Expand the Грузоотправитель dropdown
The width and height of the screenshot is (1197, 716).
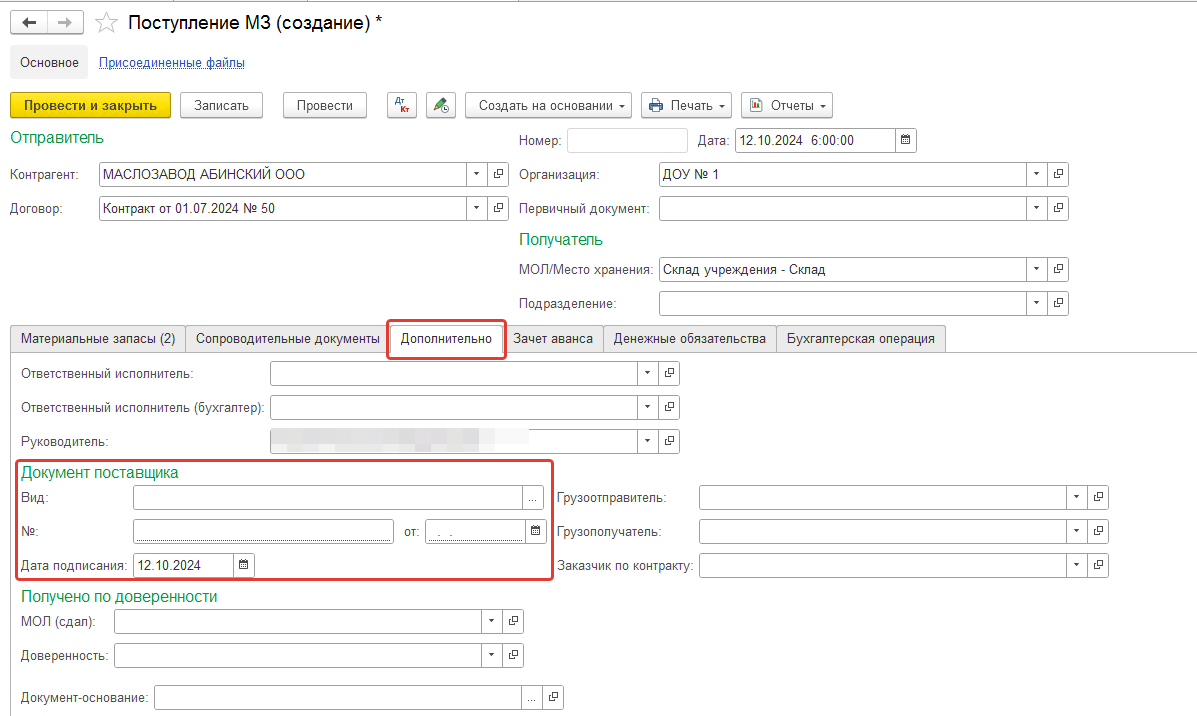click(x=1075, y=497)
